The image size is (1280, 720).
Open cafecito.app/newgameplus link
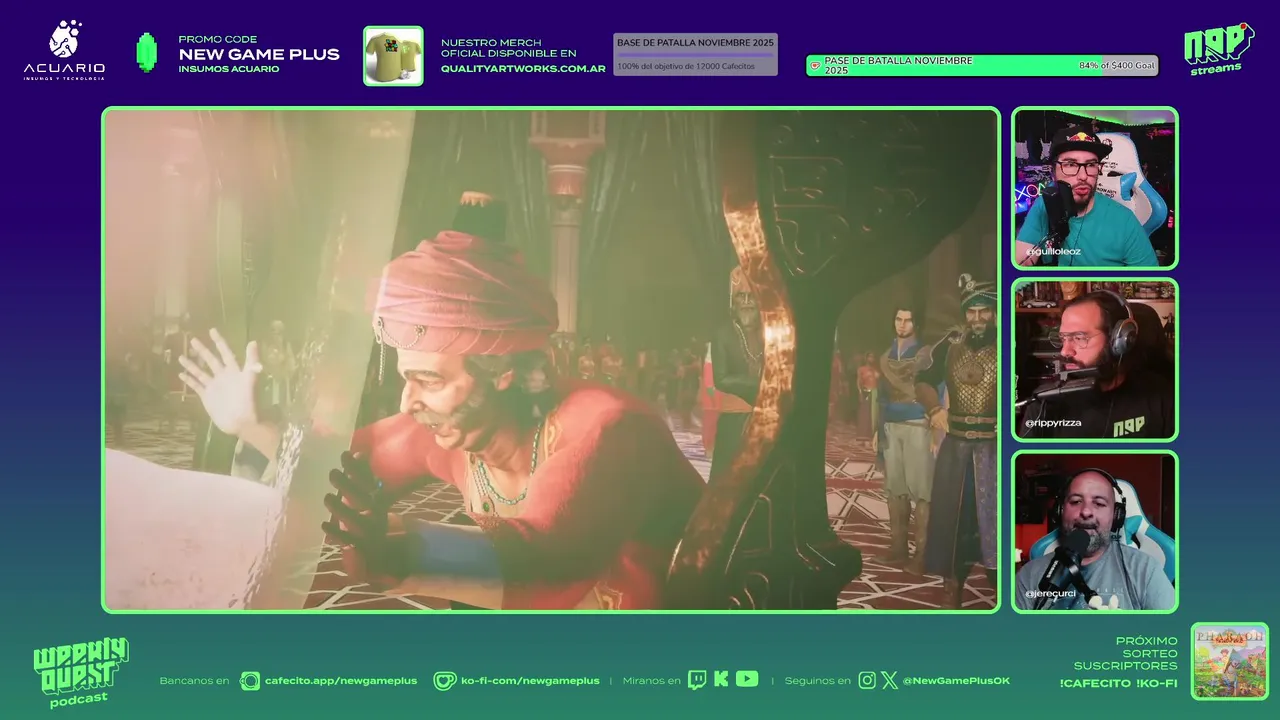click(341, 681)
